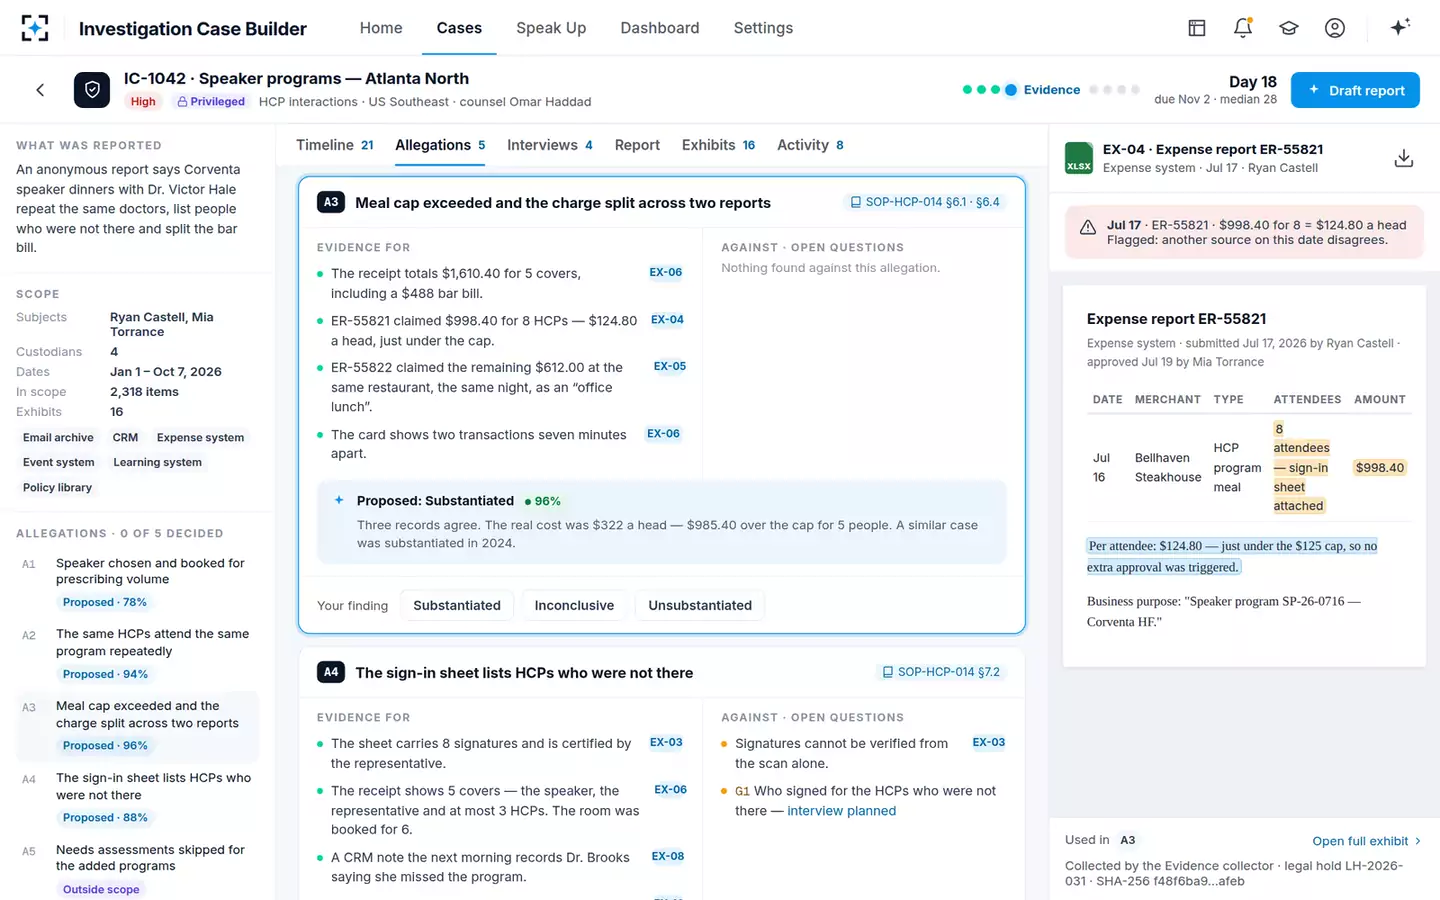Open exhibit tag EX-05 in allegation A3
1440x900 pixels.
click(670, 366)
